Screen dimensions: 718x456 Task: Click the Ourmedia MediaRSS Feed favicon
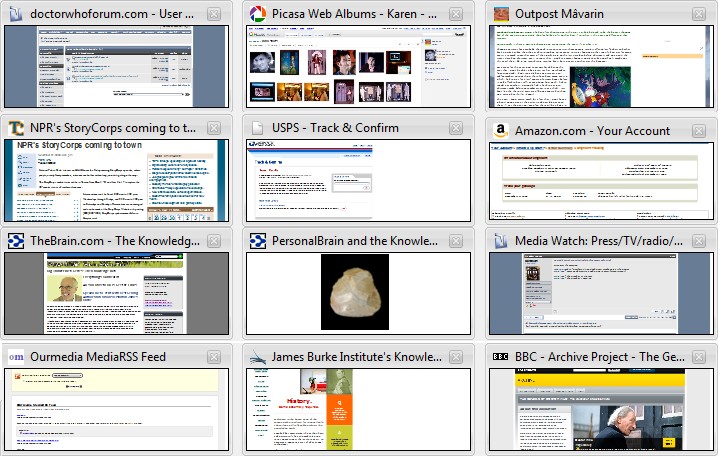[16, 357]
